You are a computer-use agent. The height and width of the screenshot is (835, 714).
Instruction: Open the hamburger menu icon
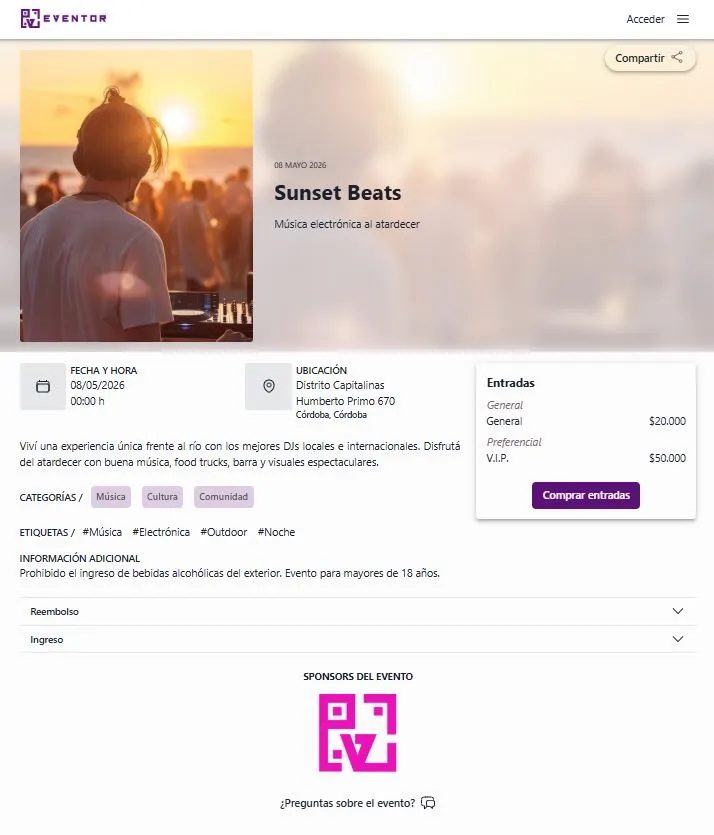[x=683, y=19]
